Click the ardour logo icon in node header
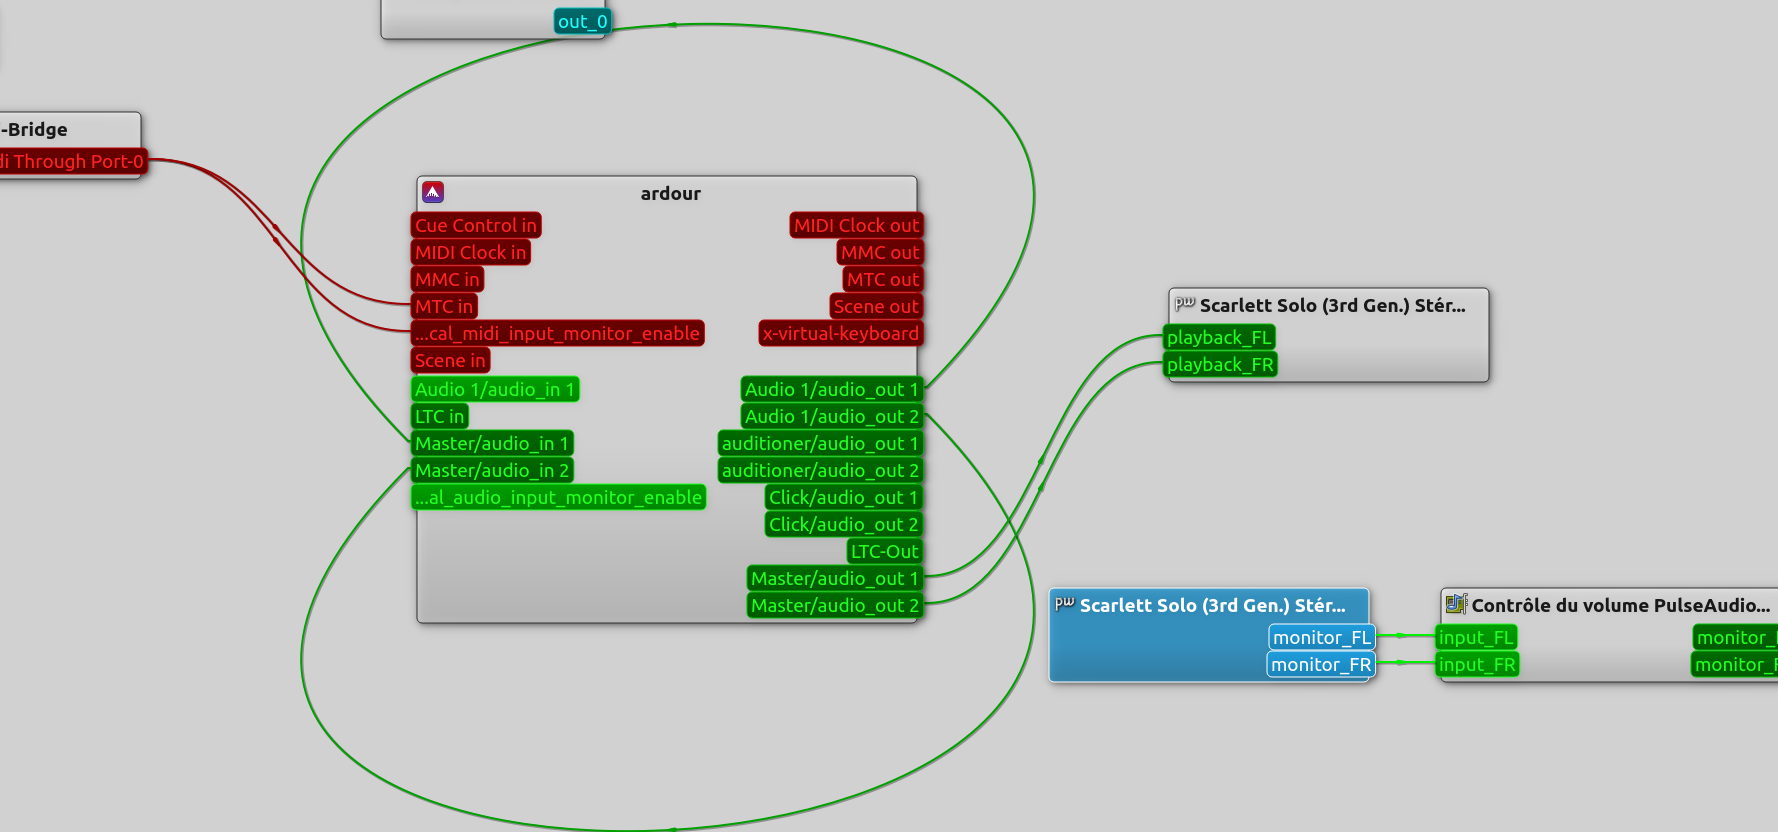This screenshot has height=832, width=1778. (433, 192)
